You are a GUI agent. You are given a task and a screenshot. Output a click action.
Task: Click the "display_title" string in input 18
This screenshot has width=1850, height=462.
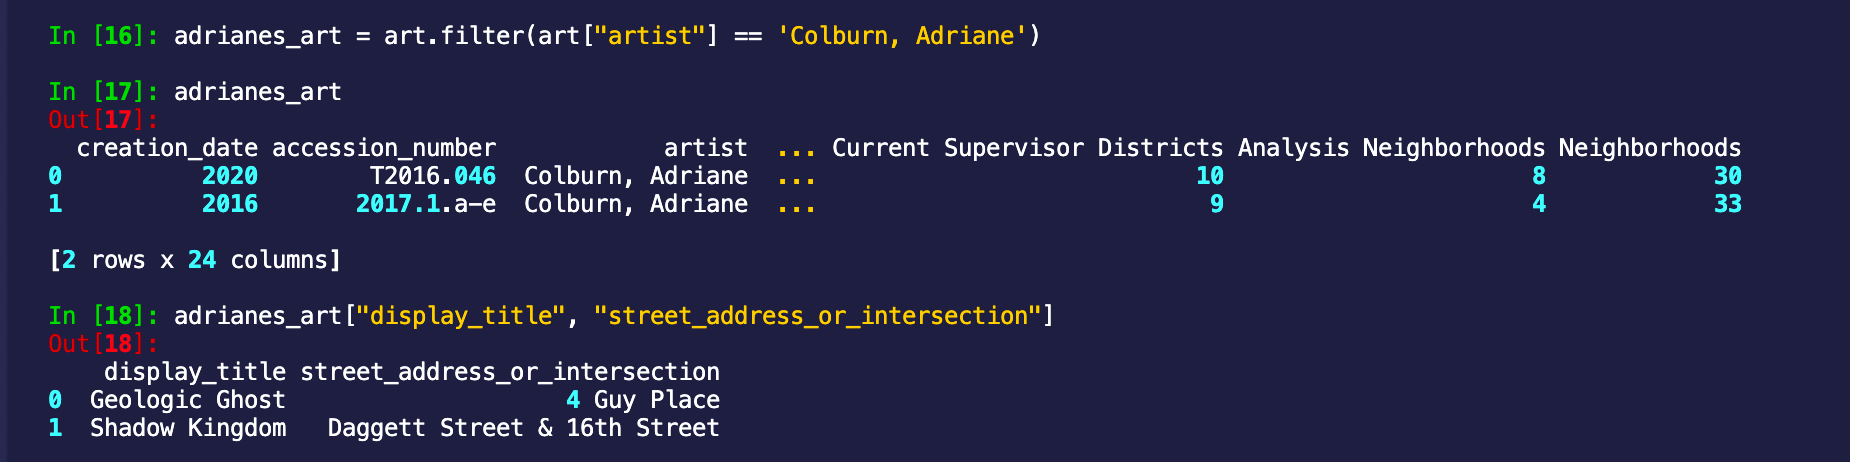[461, 316]
